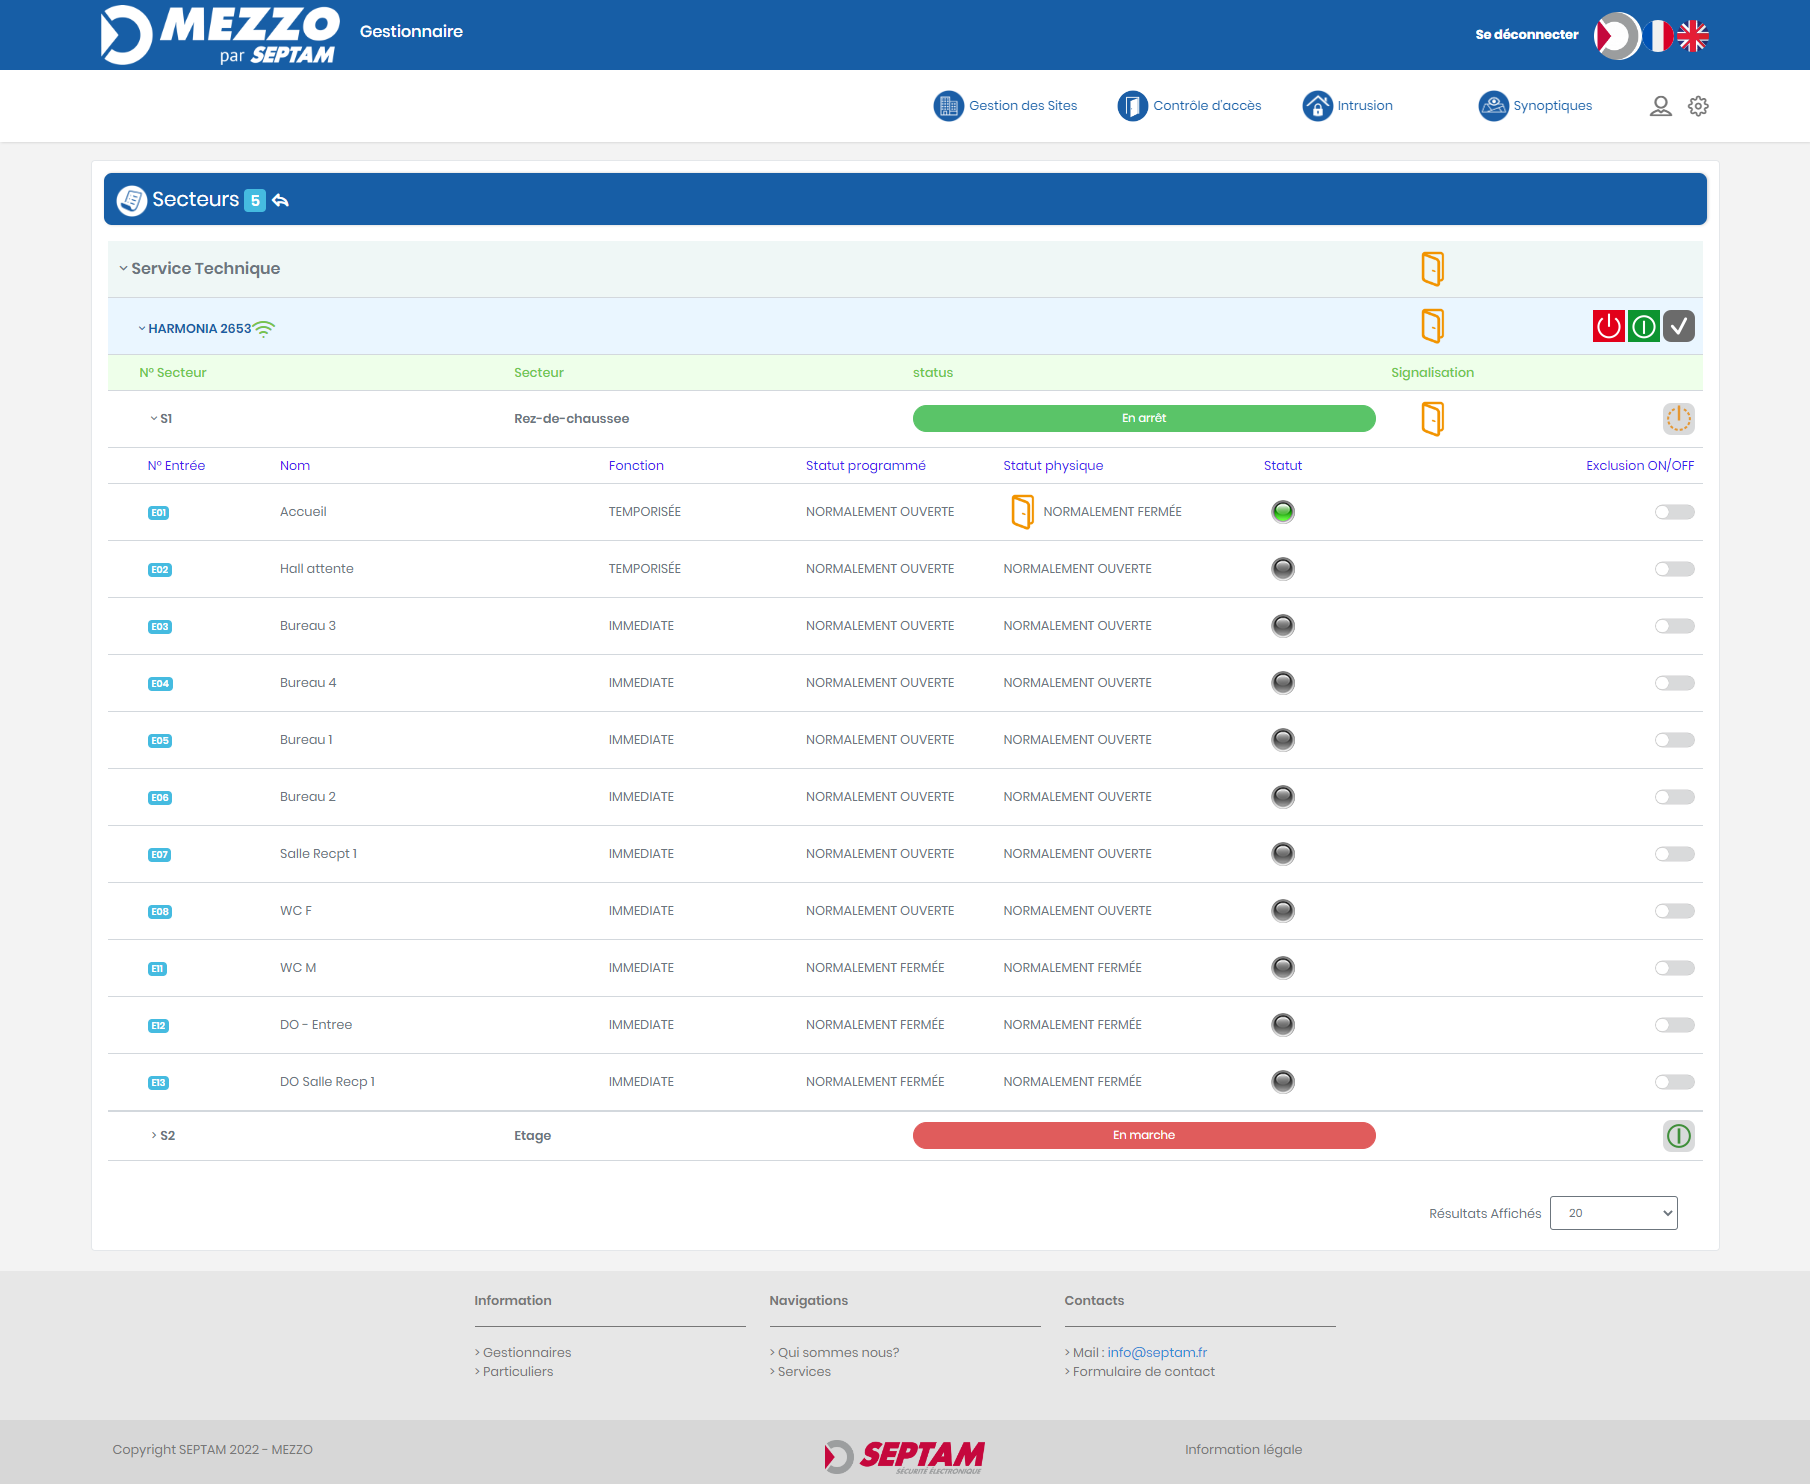
Task: Open the Gestion des Sites menu
Action: tap(1006, 106)
